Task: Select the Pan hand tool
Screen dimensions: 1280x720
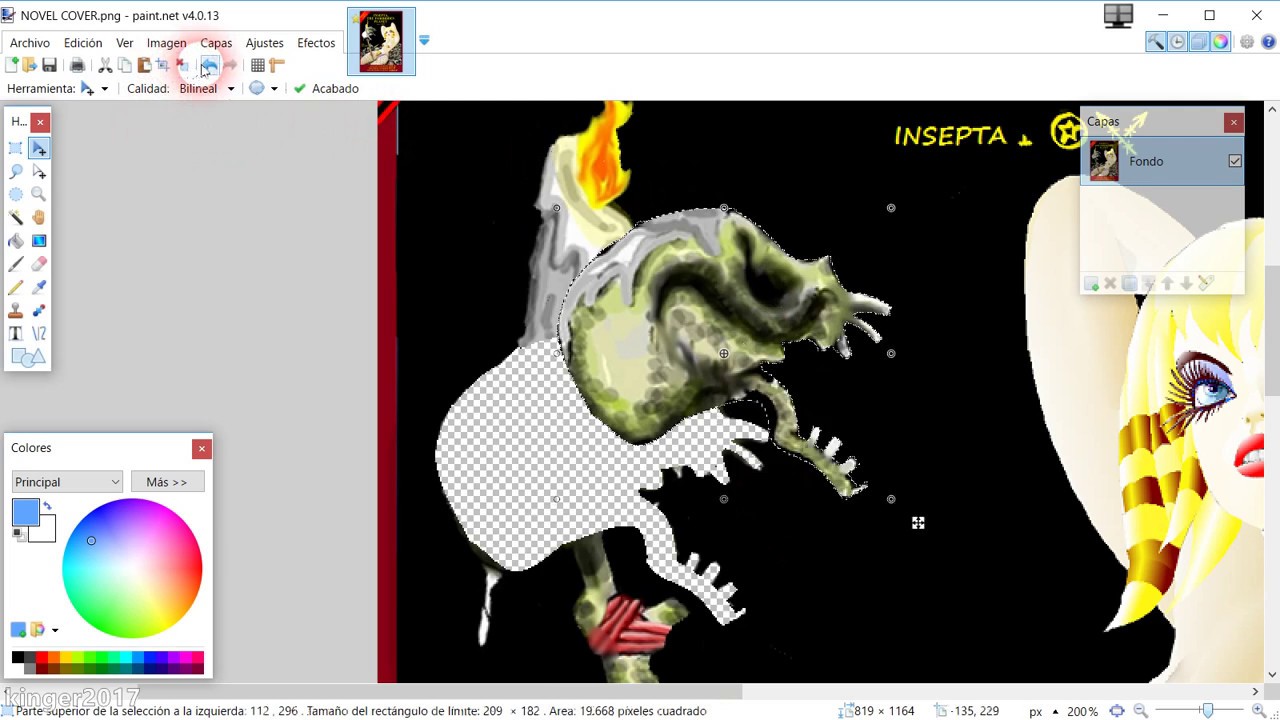Action: [x=39, y=217]
